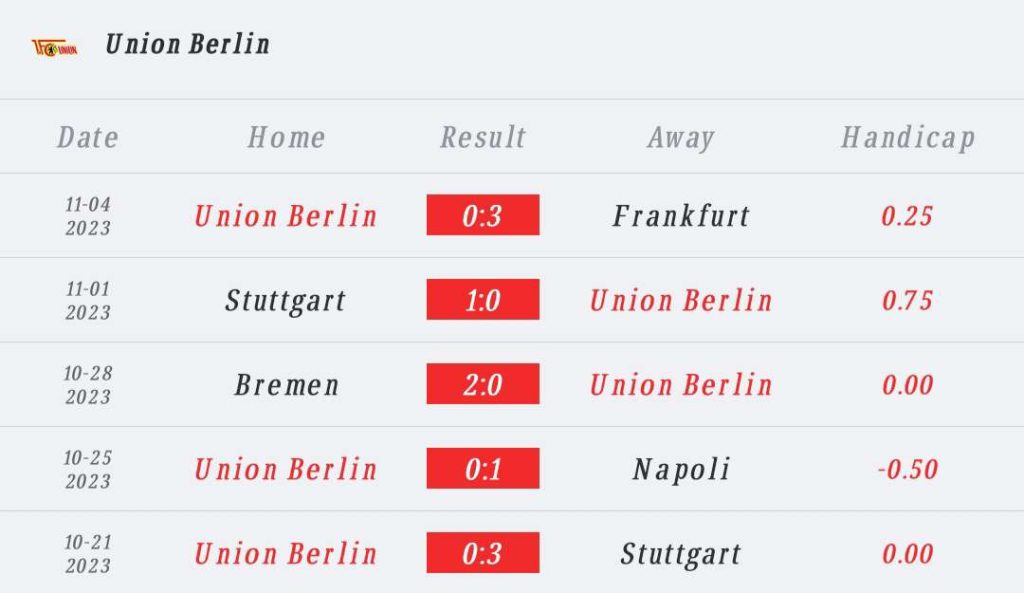Open the Union Berlin team title
Screen dimensions: 1024x593
pyautogui.click(x=187, y=44)
